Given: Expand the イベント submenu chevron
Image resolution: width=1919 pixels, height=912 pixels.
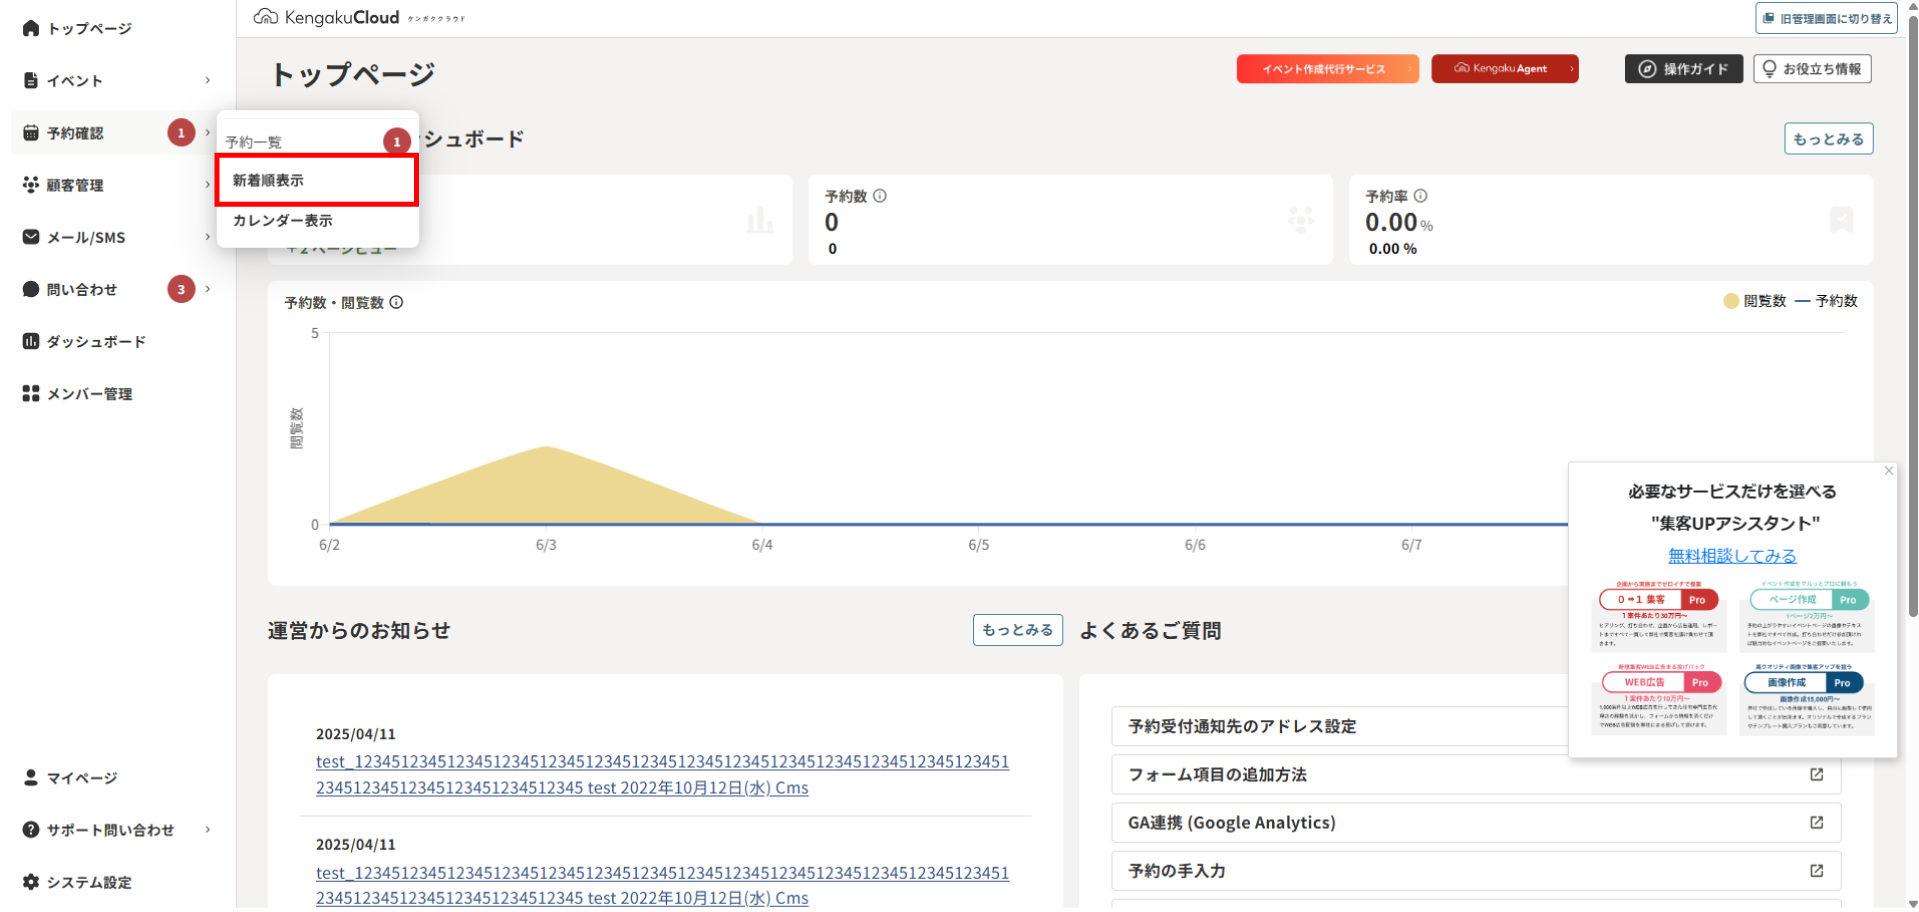Looking at the screenshot, I should pyautogui.click(x=208, y=80).
